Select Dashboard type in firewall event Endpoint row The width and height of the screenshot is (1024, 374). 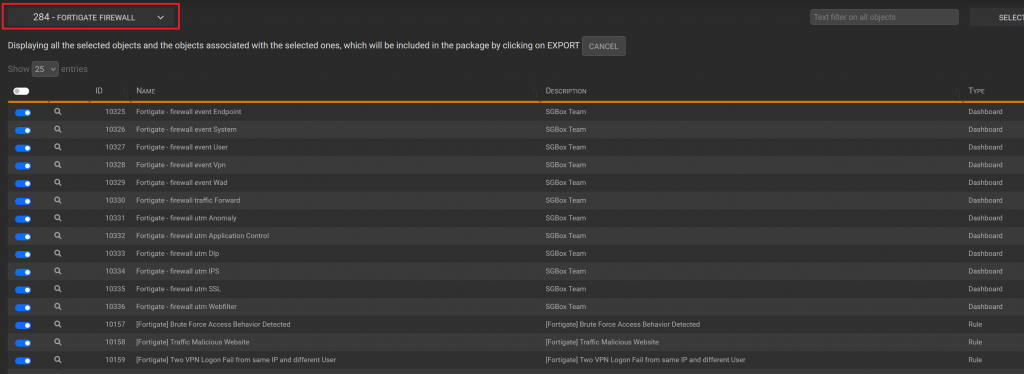[x=985, y=112]
